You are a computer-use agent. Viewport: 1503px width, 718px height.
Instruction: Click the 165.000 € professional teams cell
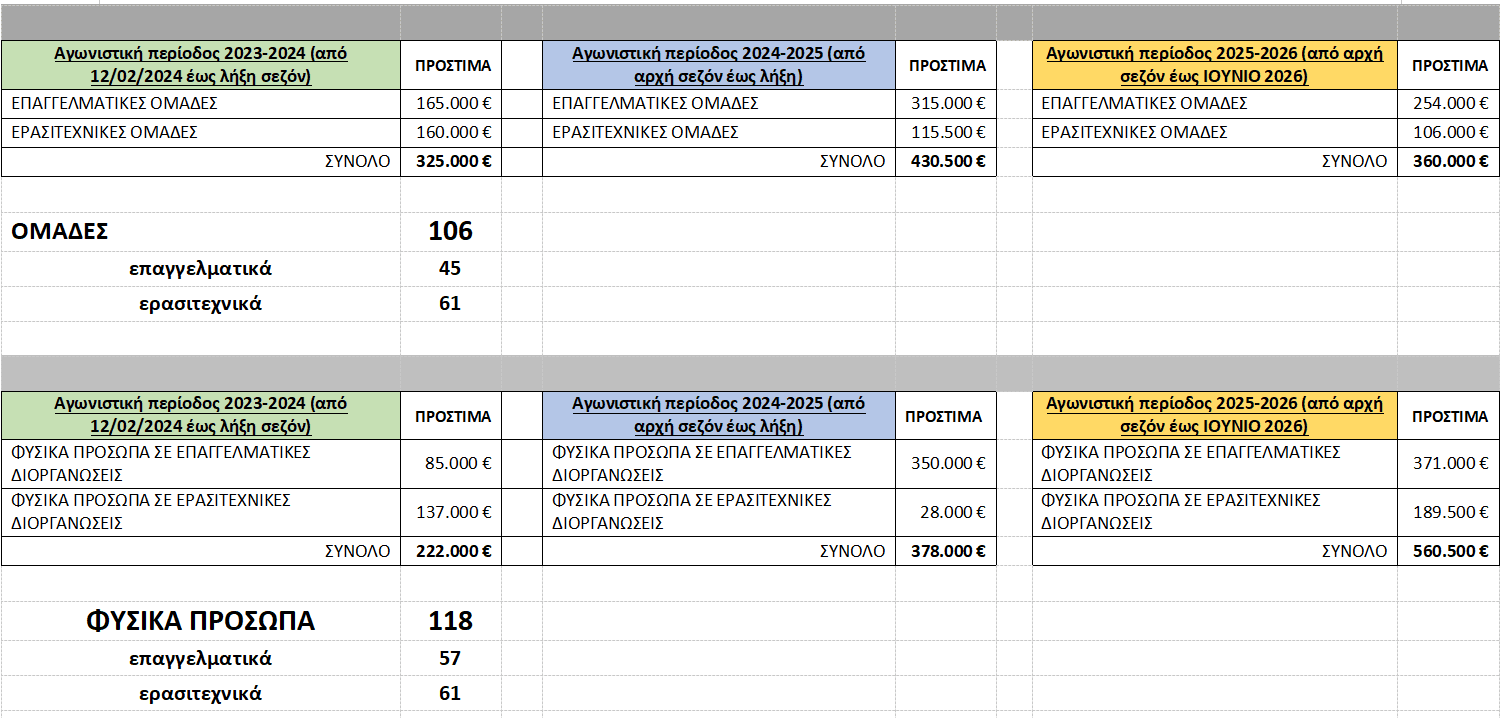451,103
